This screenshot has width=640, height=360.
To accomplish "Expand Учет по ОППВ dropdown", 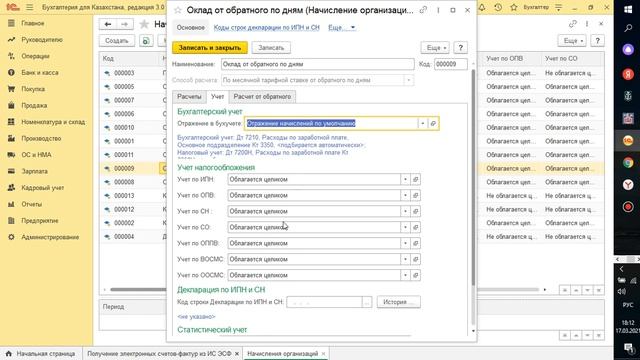I will (x=405, y=243).
